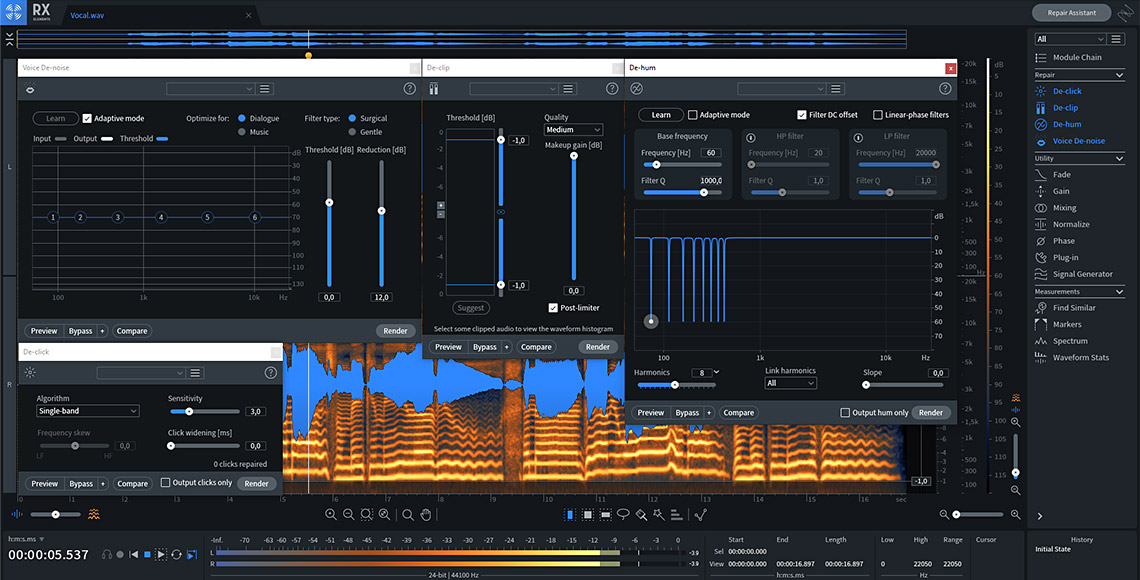
Task: Click the headphones monitor icon
Action: 107,555
